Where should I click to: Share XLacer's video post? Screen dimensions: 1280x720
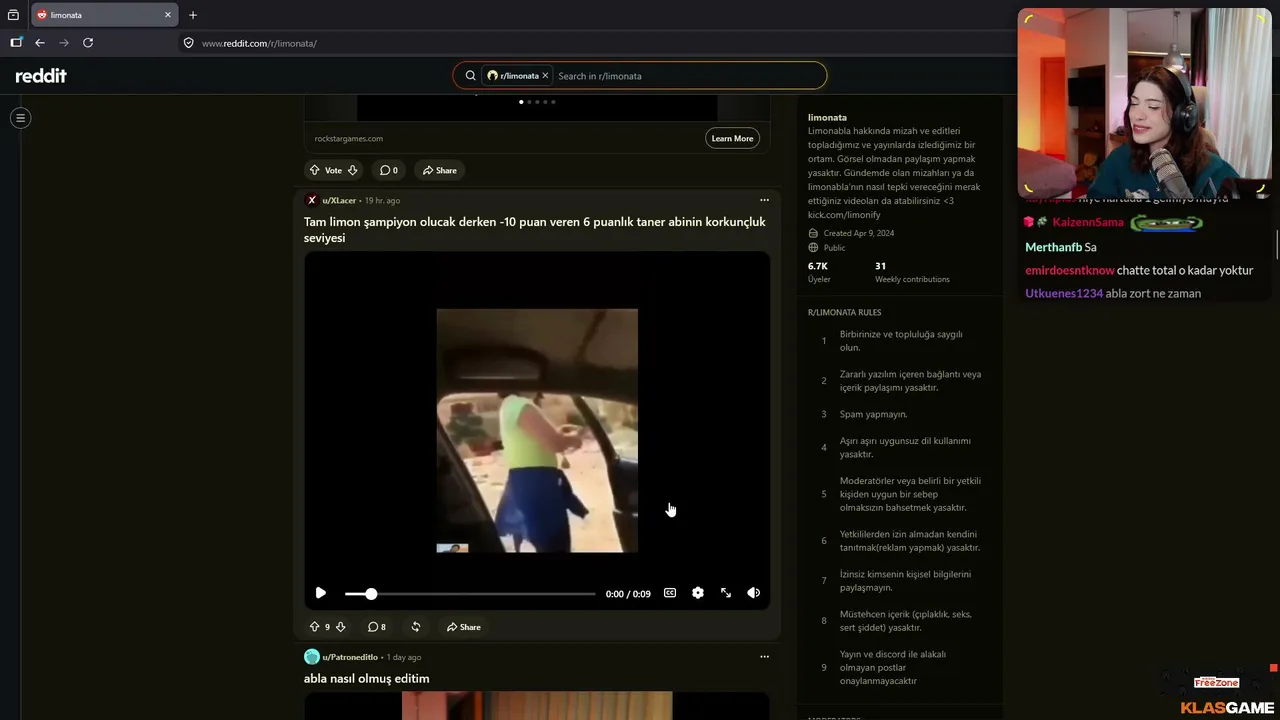(464, 627)
